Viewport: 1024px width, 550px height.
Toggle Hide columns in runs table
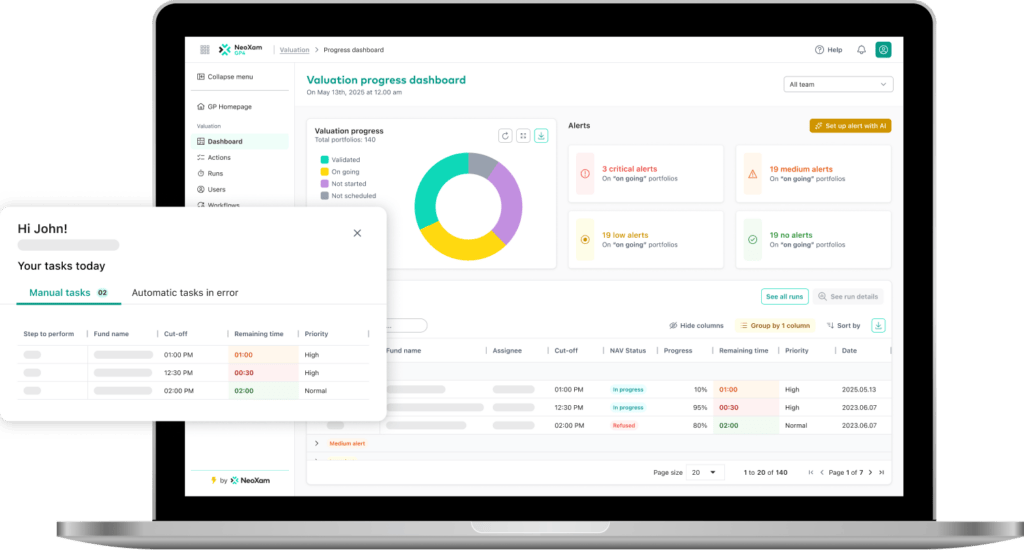click(x=696, y=326)
